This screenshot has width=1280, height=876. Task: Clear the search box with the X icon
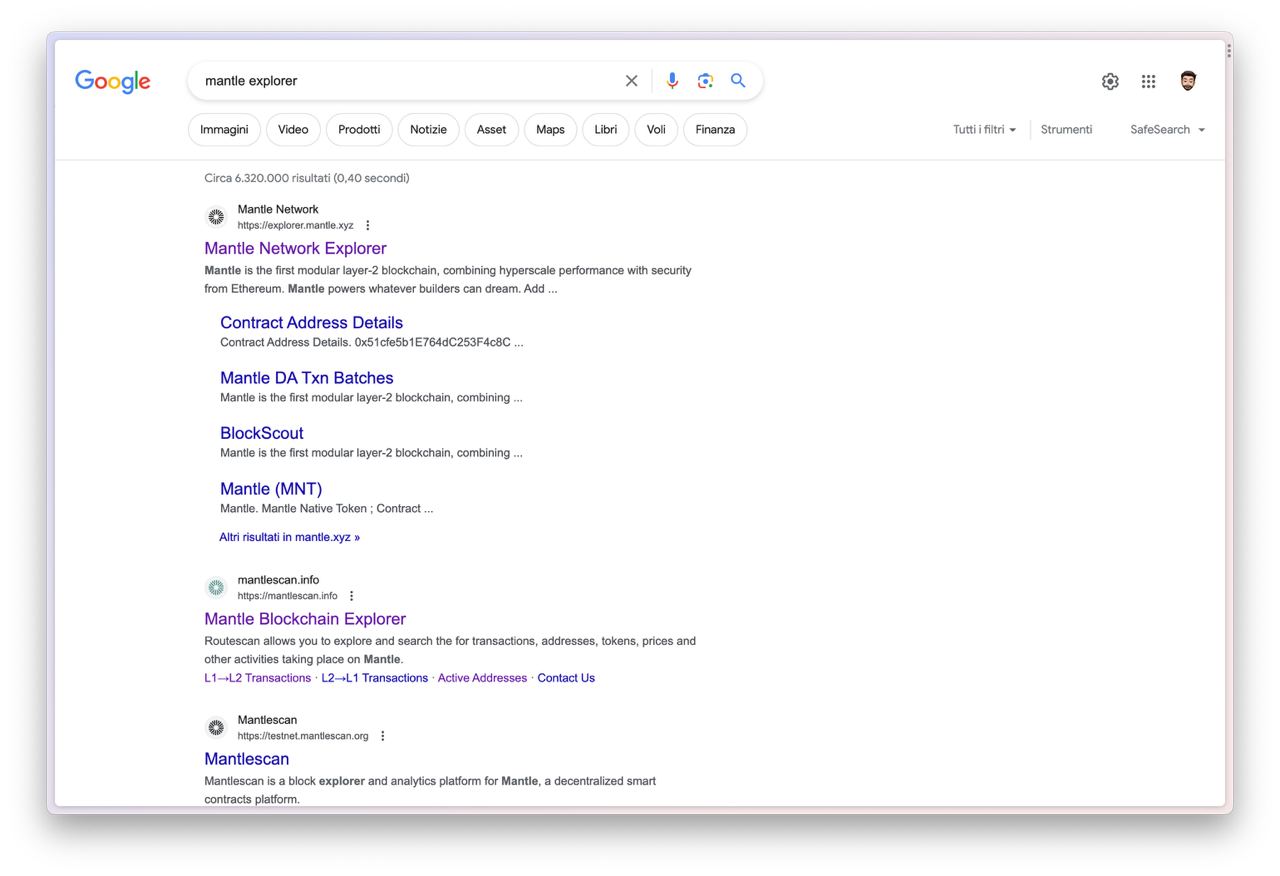pos(631,81)
